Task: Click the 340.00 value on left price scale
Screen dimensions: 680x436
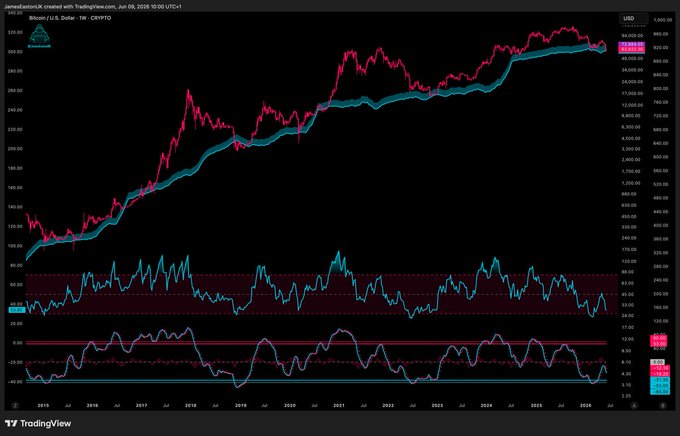Action: pyautogui.click(x=15, y=13)
